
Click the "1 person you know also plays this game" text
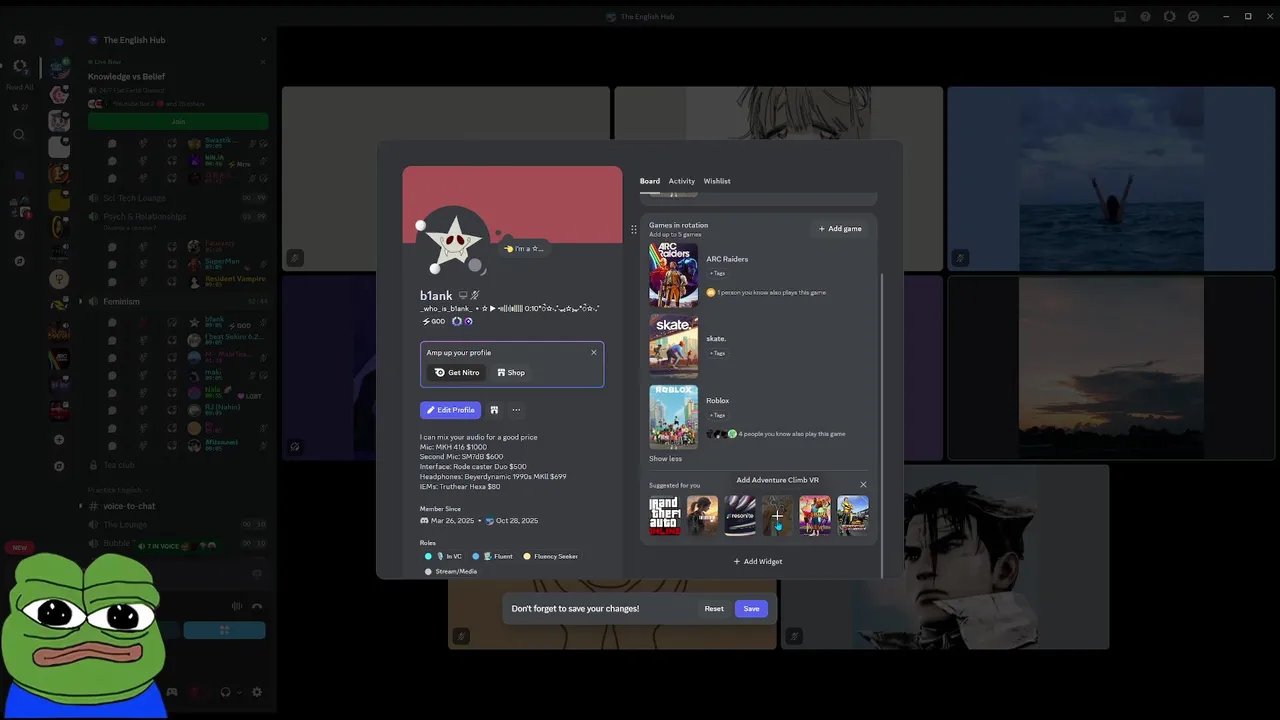tap(772, 293)
